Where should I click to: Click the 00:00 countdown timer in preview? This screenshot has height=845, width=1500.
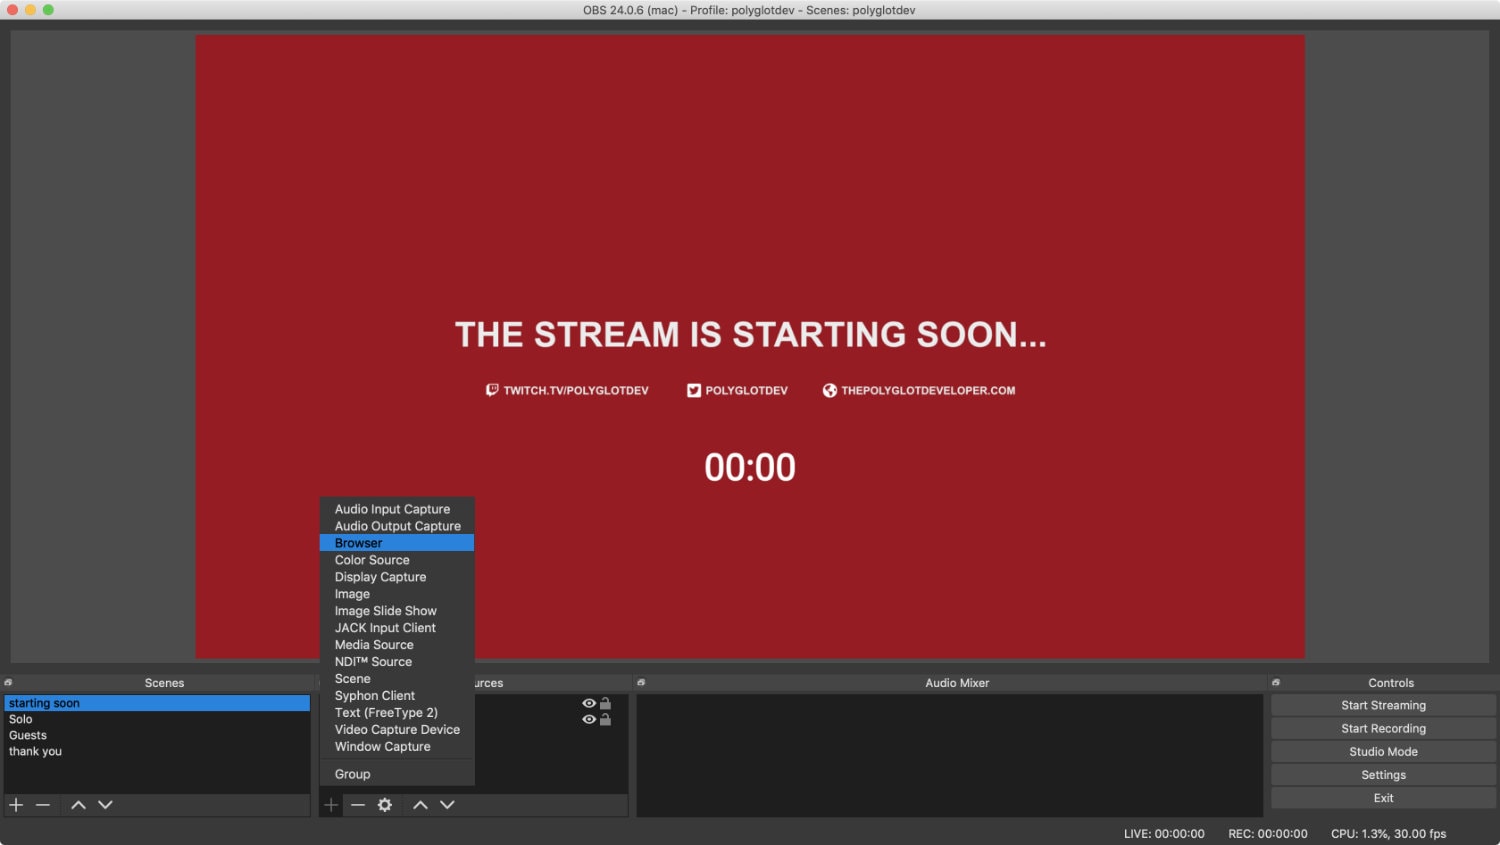pyautogui.click(x=750, y=467)
